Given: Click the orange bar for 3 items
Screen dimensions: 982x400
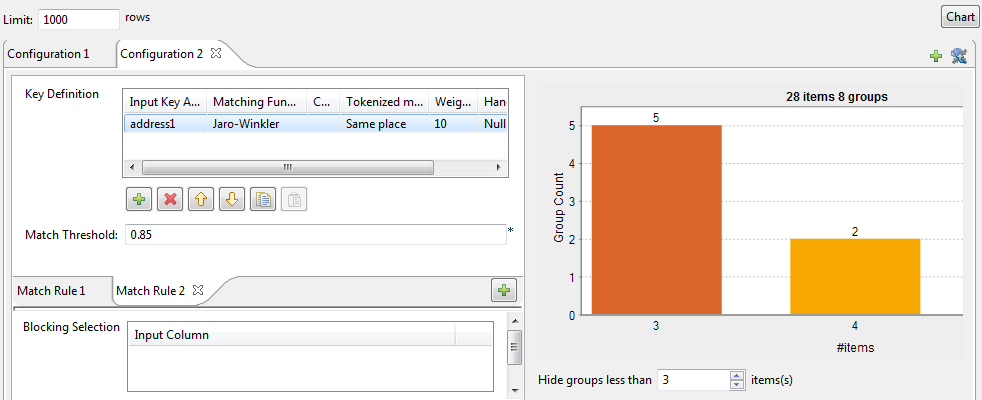Looking at the screenshot, I should 656,219.
